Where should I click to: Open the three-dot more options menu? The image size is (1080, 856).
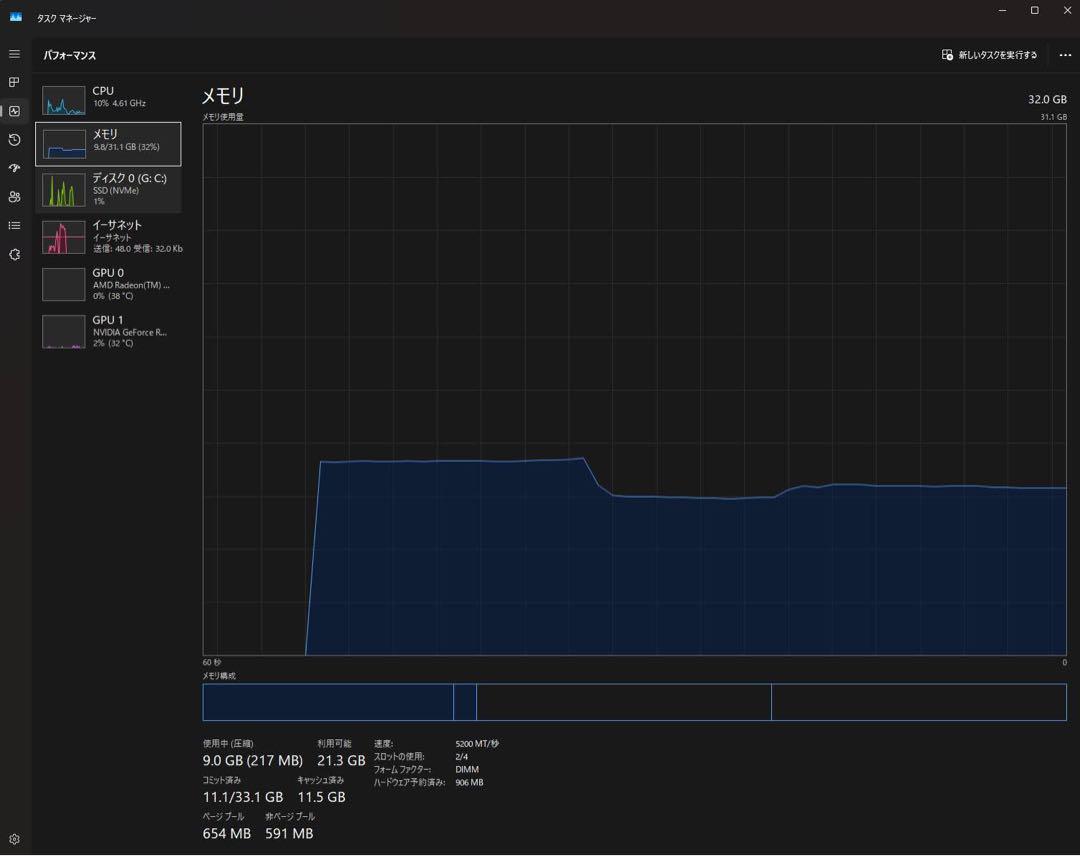tap(1065, 55)
